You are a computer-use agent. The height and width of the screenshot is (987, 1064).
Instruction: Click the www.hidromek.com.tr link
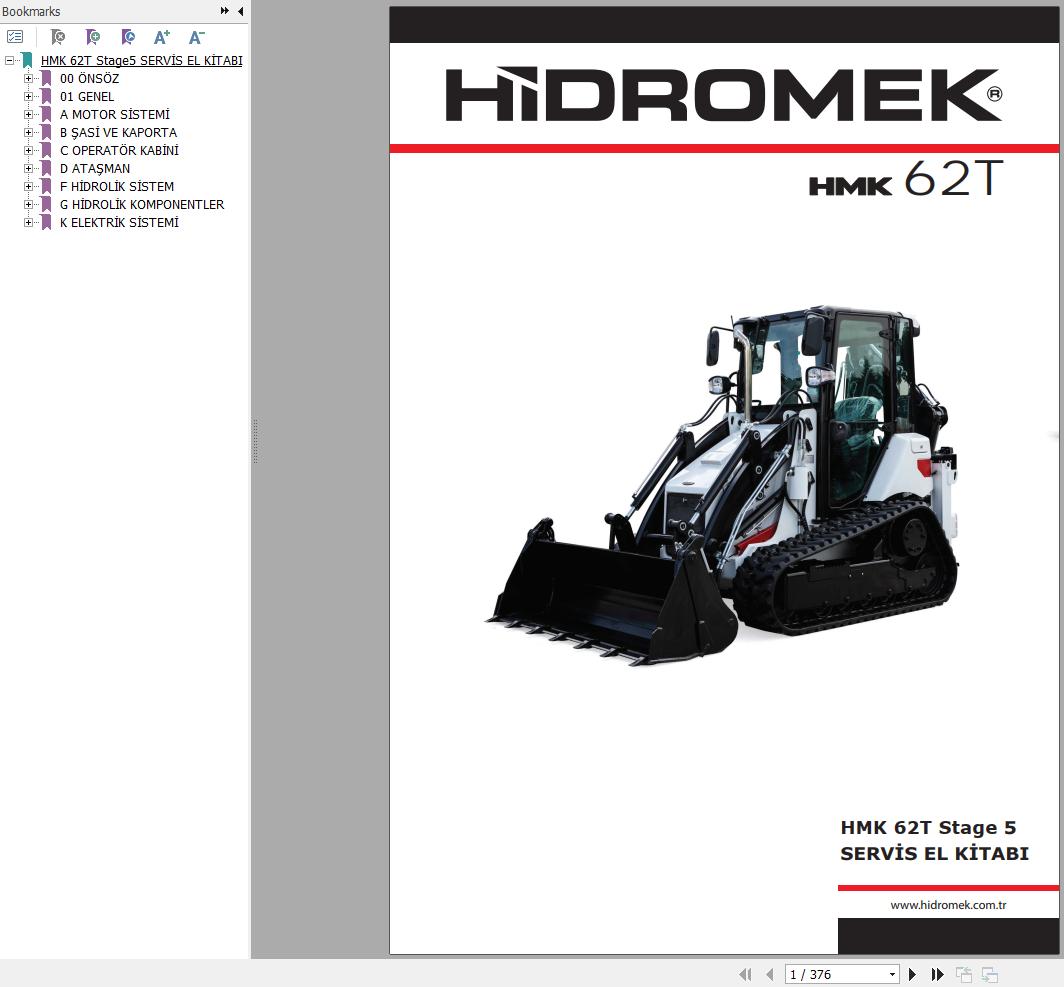coord(948,905)
